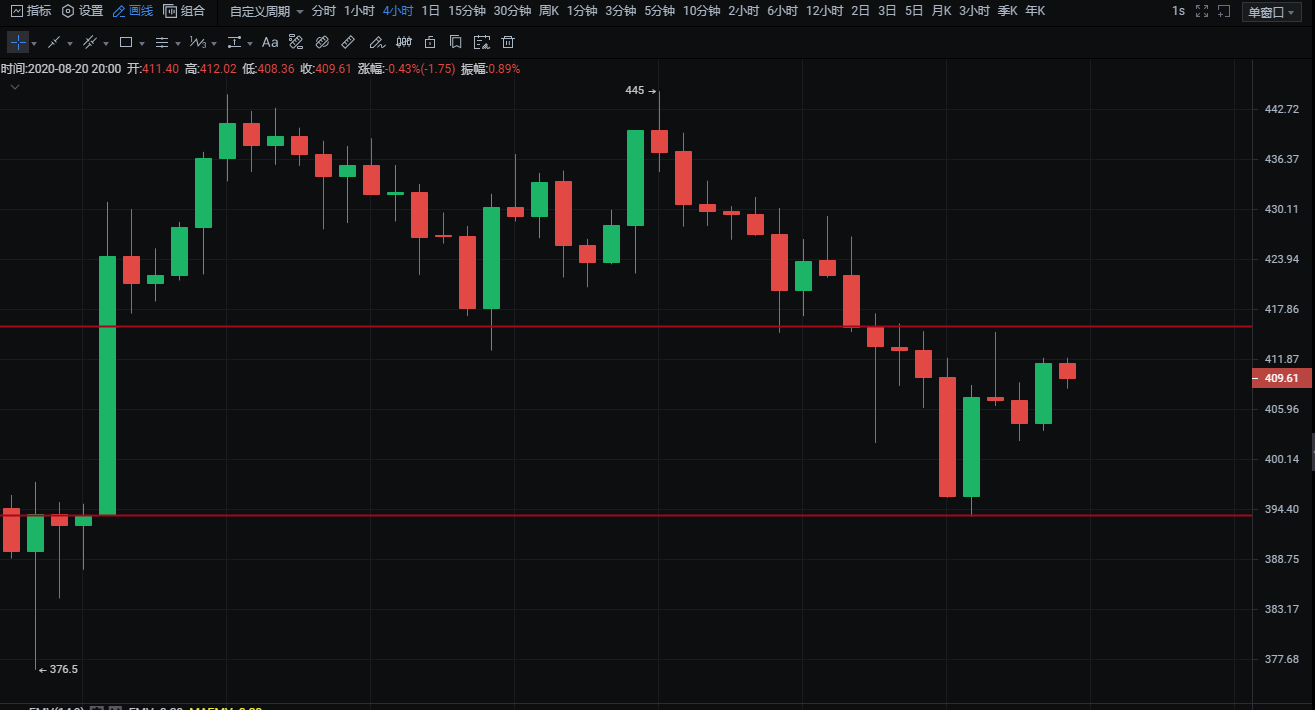Screen dimensions: 1315x710
Task: Click the lock drawings icon
Action: 430,43
